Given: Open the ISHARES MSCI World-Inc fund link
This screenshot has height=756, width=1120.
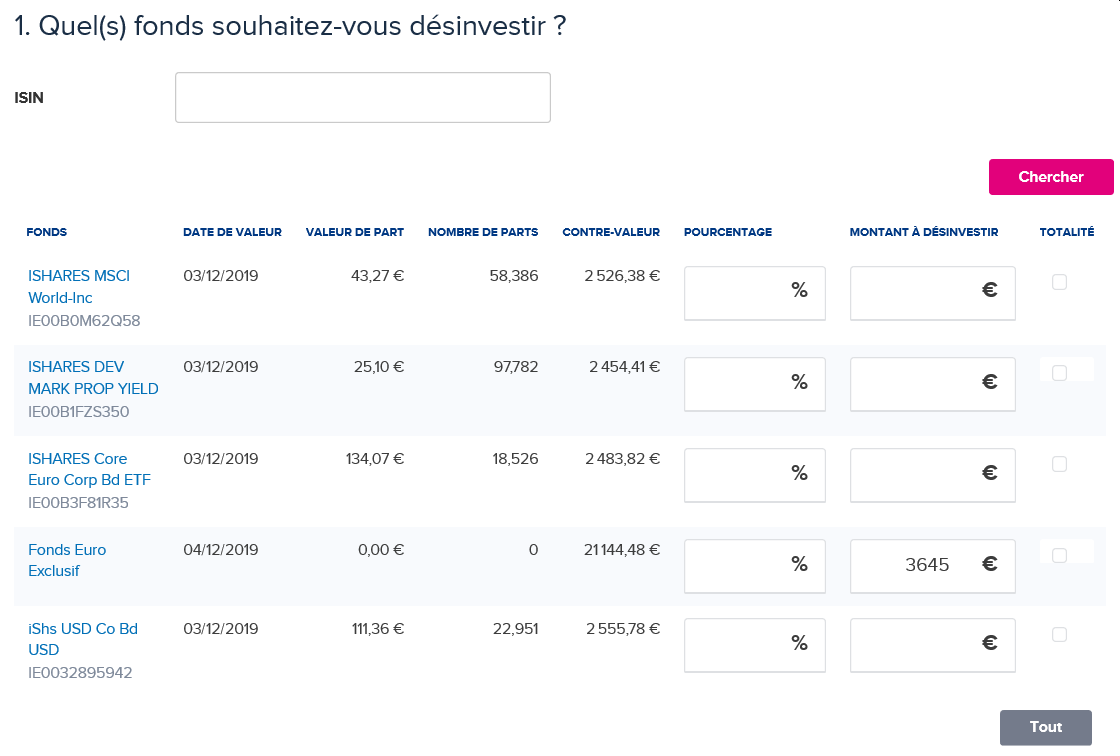Looking at the screenshot, I should pyautogui.click(x=79, y=286).
